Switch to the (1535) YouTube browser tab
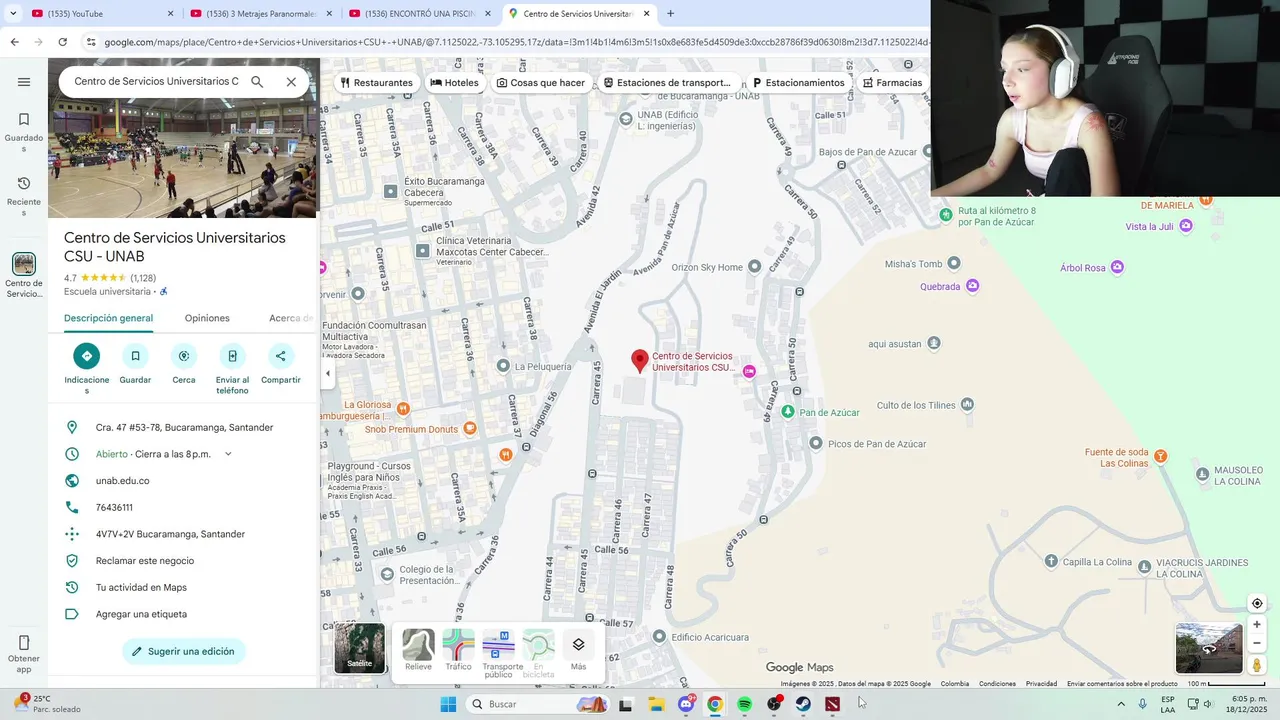Image resolution: width=1280 pixels, height=720 pixels. coord(103,14)
